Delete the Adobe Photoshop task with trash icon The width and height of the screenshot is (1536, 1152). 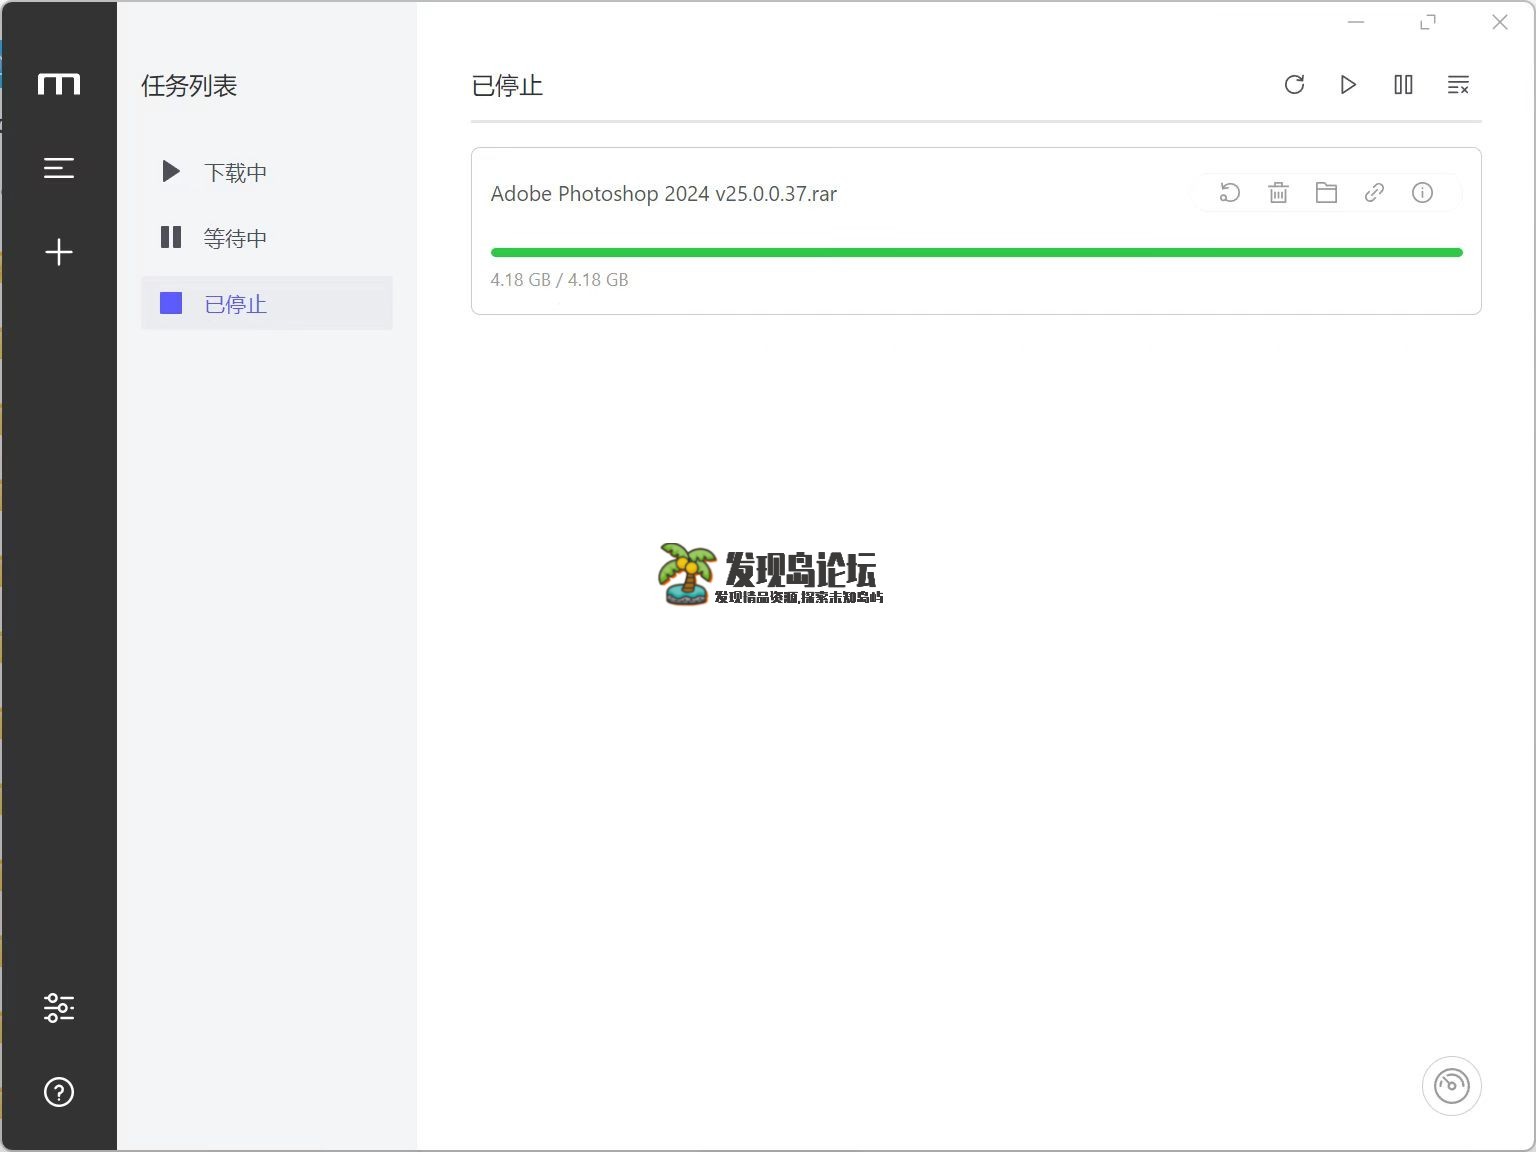[x=1278, y=193]
